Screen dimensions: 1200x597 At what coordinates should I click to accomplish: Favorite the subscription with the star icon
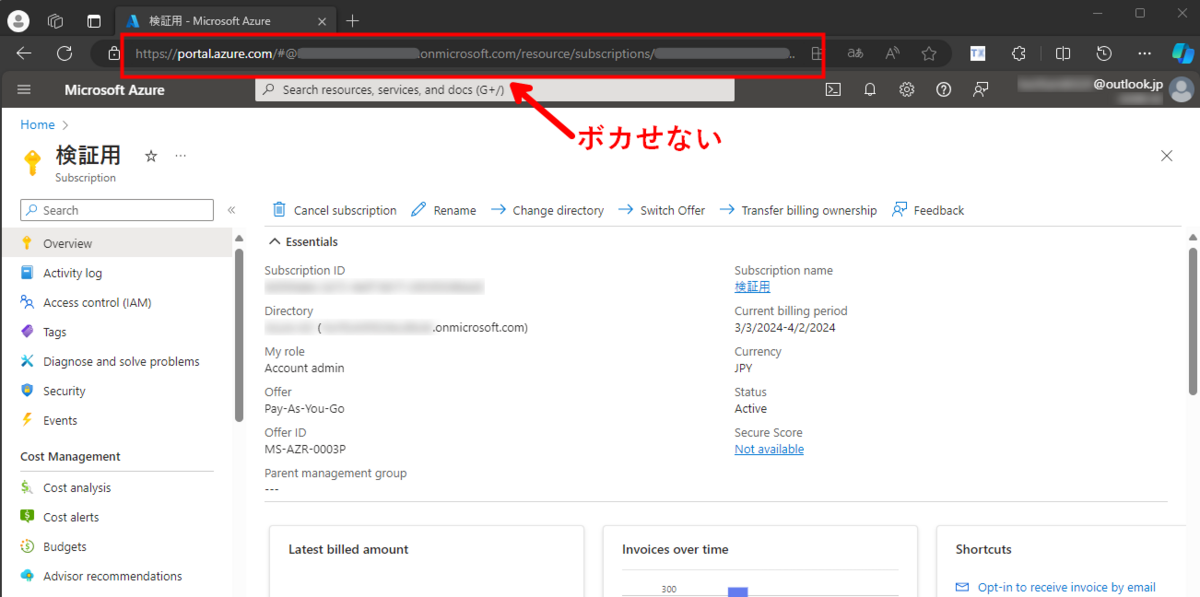151,156
